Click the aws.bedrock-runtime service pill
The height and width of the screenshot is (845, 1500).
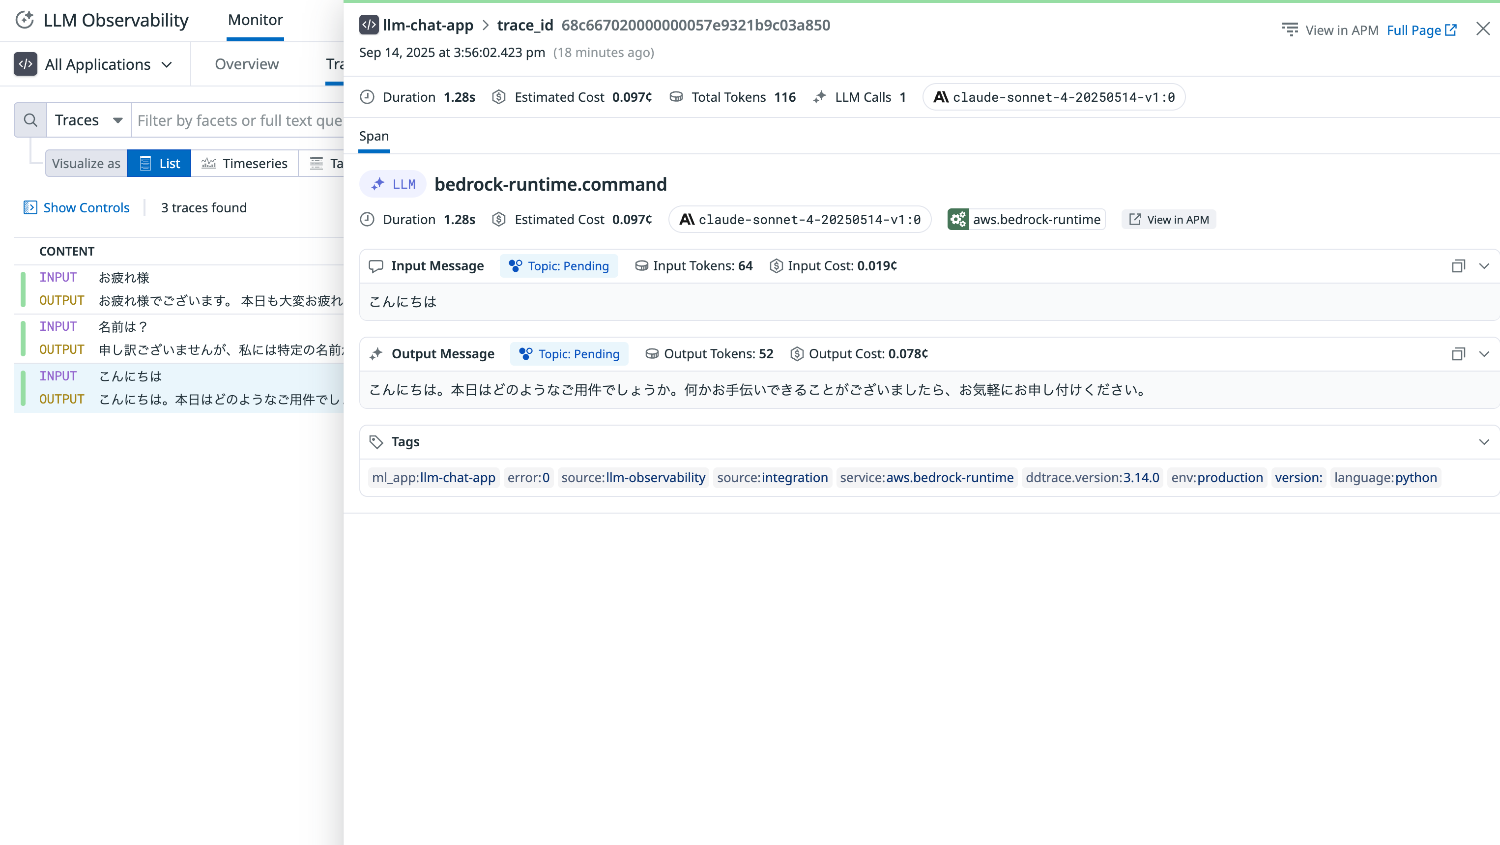click(1027, 219)
